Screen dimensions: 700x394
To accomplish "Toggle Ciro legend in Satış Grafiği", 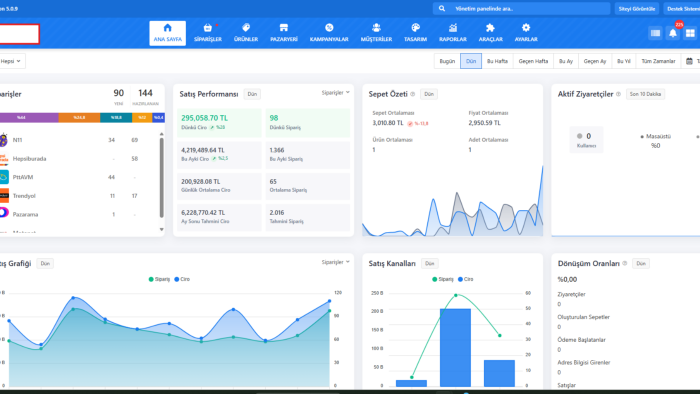I will [182, 279].
